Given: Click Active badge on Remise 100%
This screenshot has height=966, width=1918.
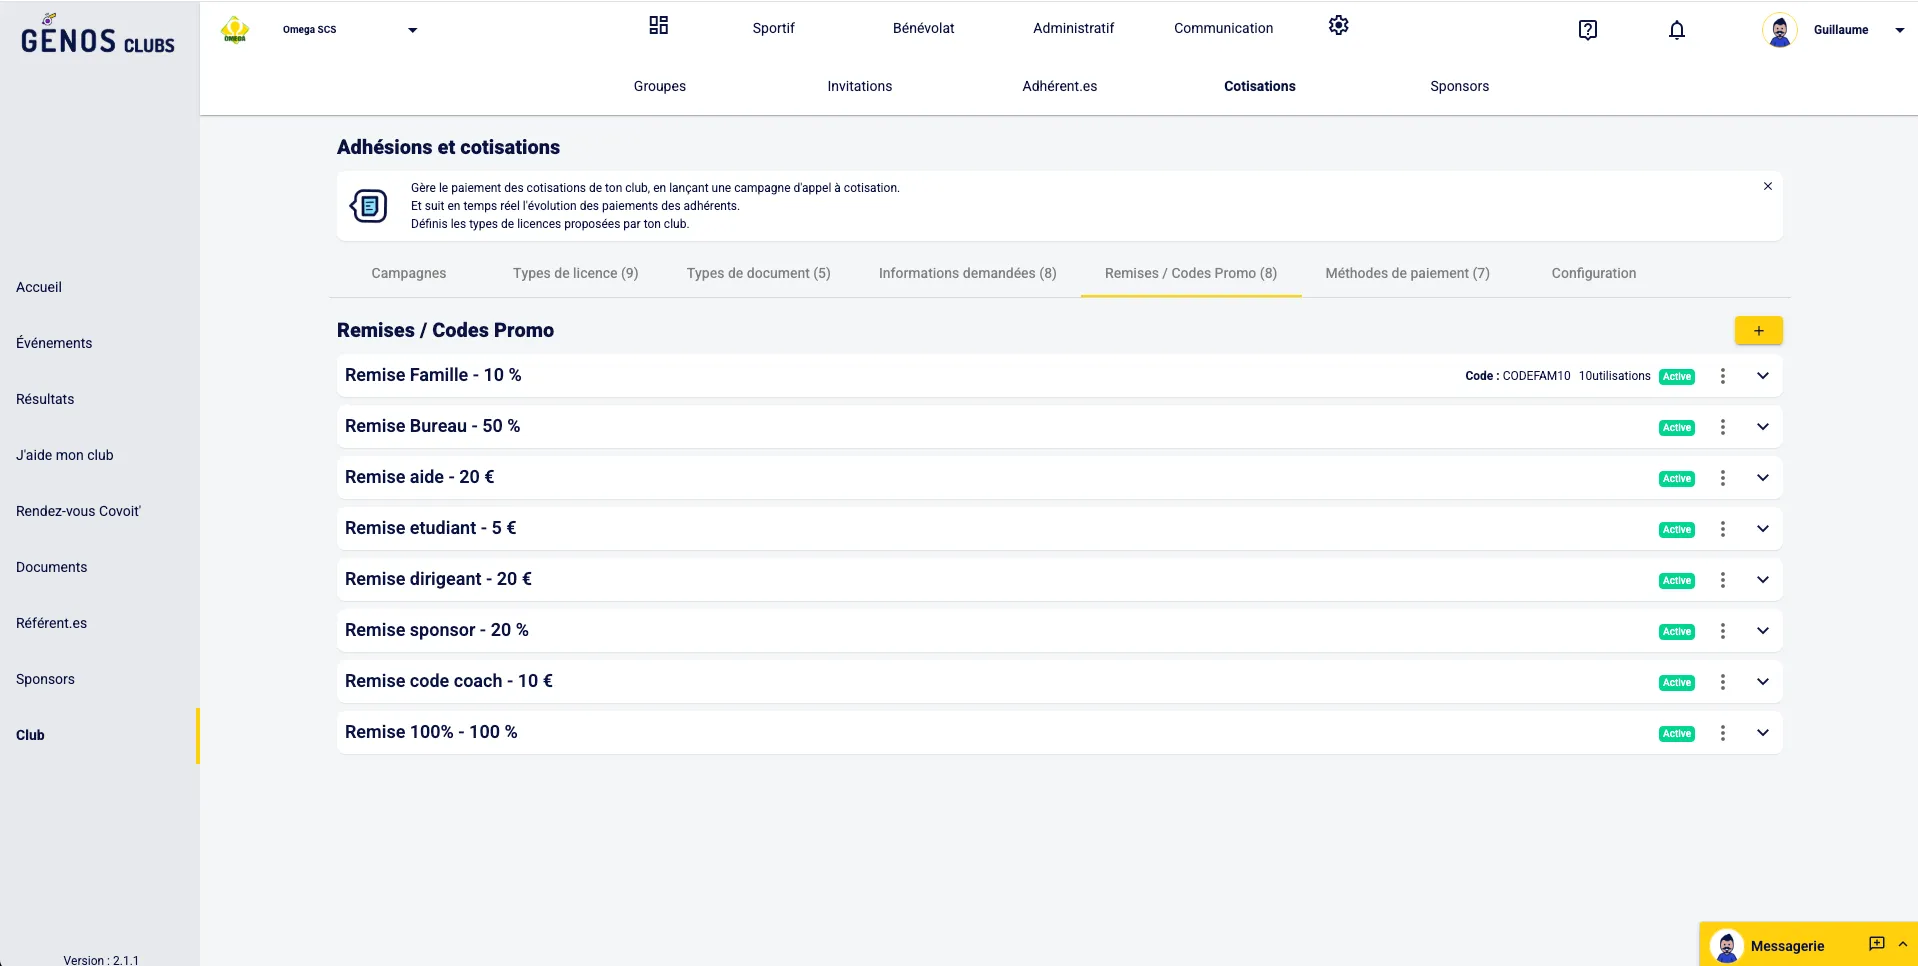Looking at the screenshot, I should [1676, 734].
